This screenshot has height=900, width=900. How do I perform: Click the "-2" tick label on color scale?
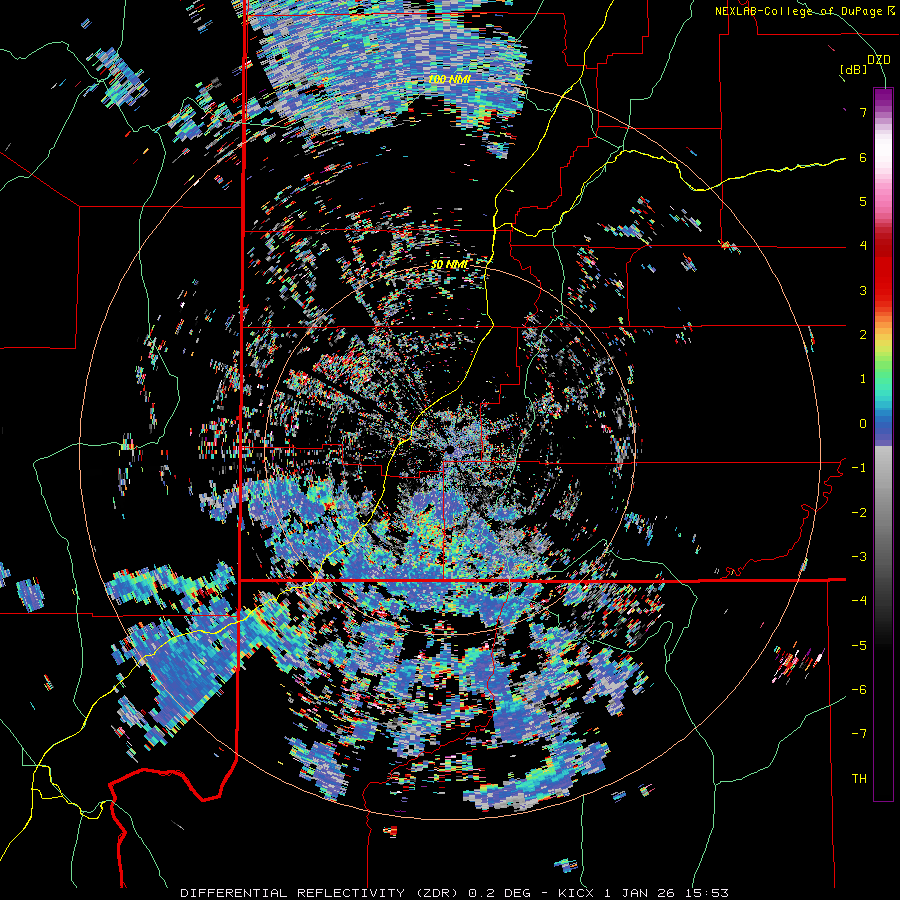tap(859, 513)
